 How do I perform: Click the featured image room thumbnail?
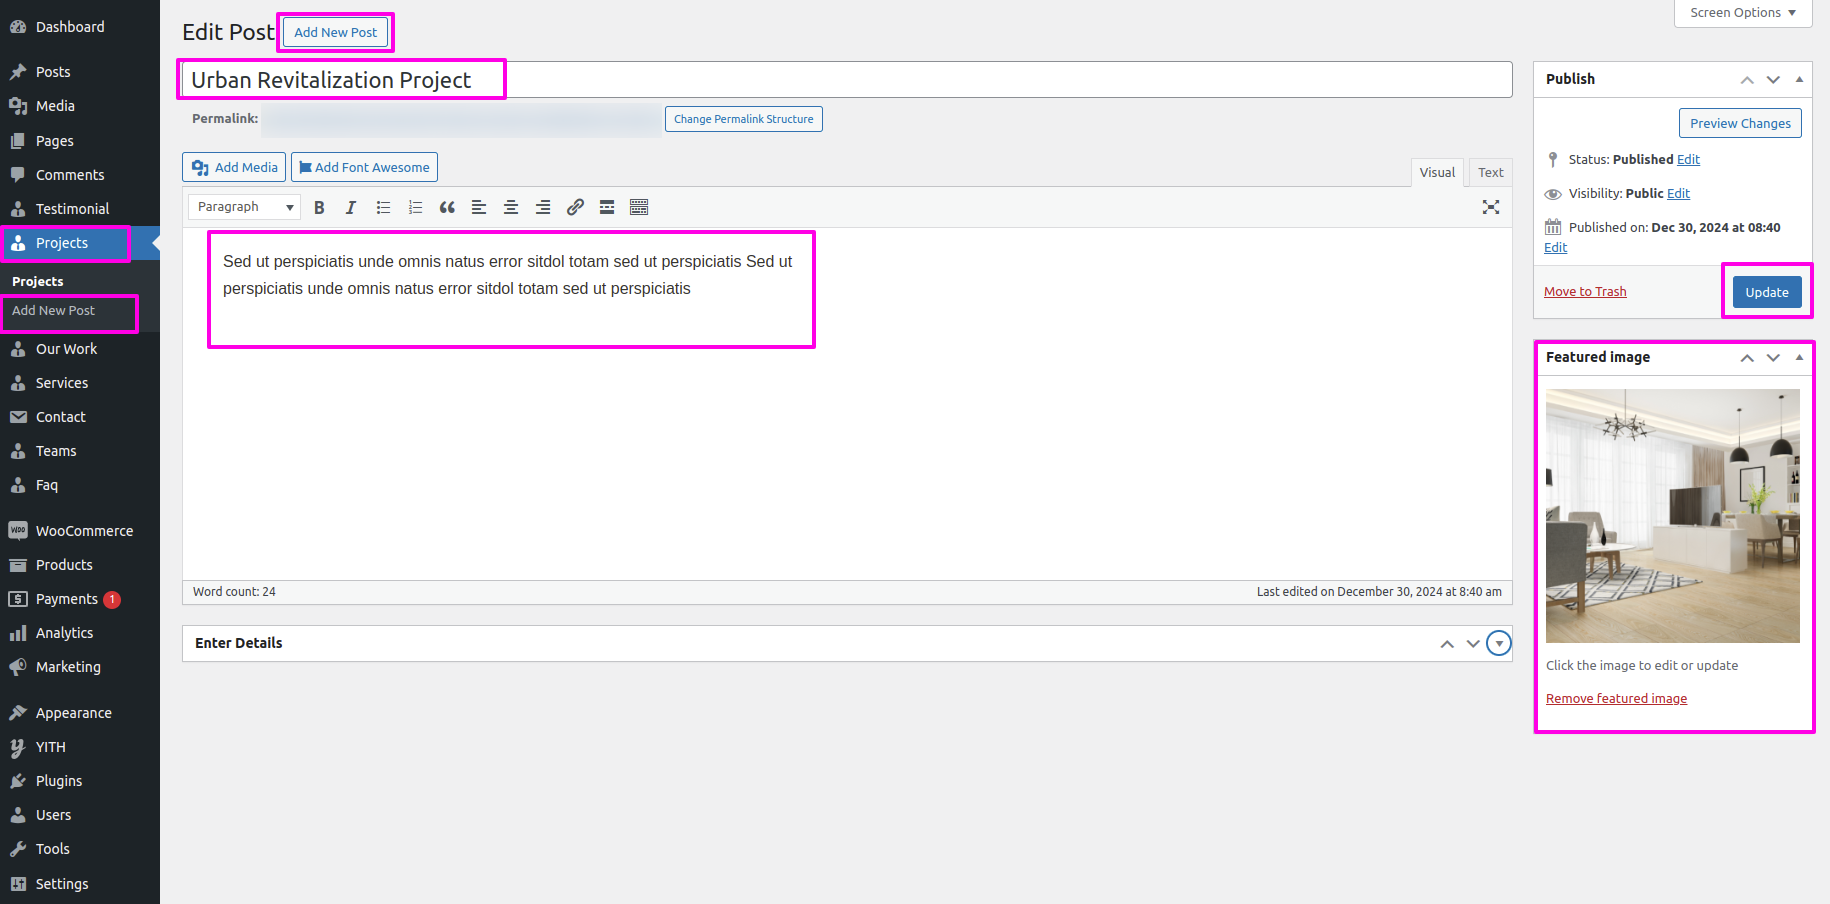pyautogui.click(x=1672, y=516)
